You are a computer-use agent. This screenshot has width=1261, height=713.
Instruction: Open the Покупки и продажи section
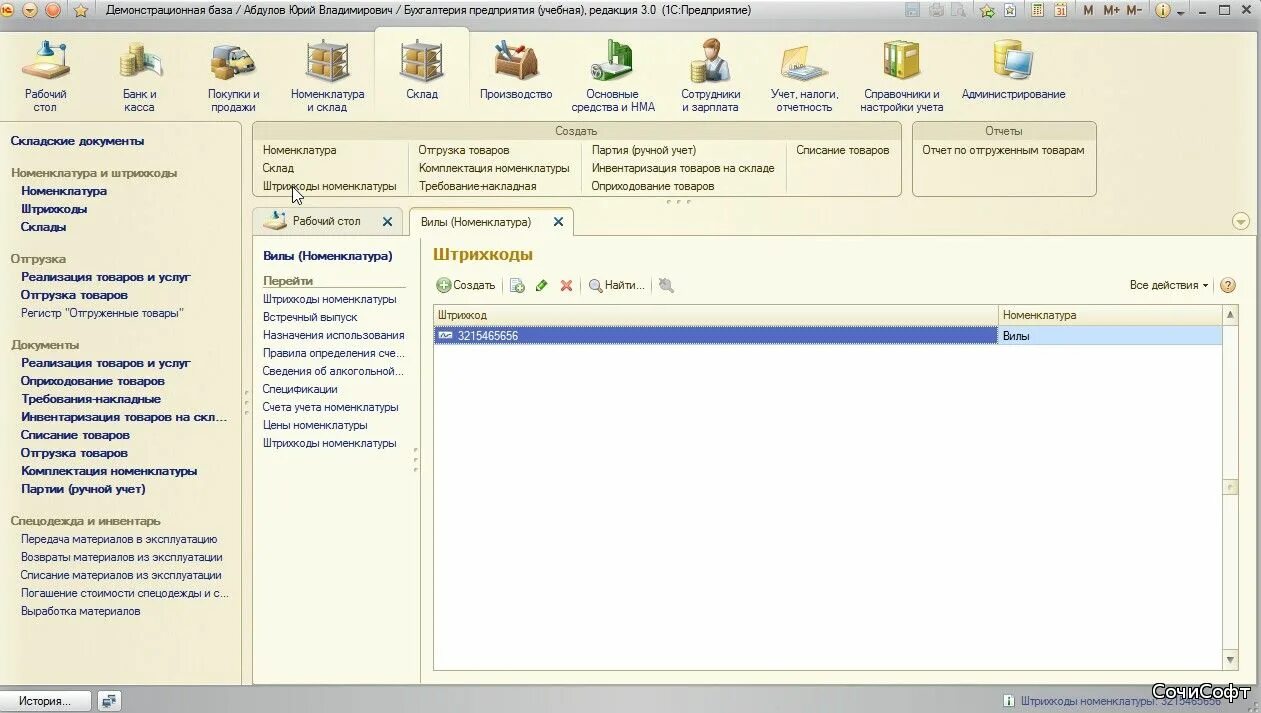point(233,76)
